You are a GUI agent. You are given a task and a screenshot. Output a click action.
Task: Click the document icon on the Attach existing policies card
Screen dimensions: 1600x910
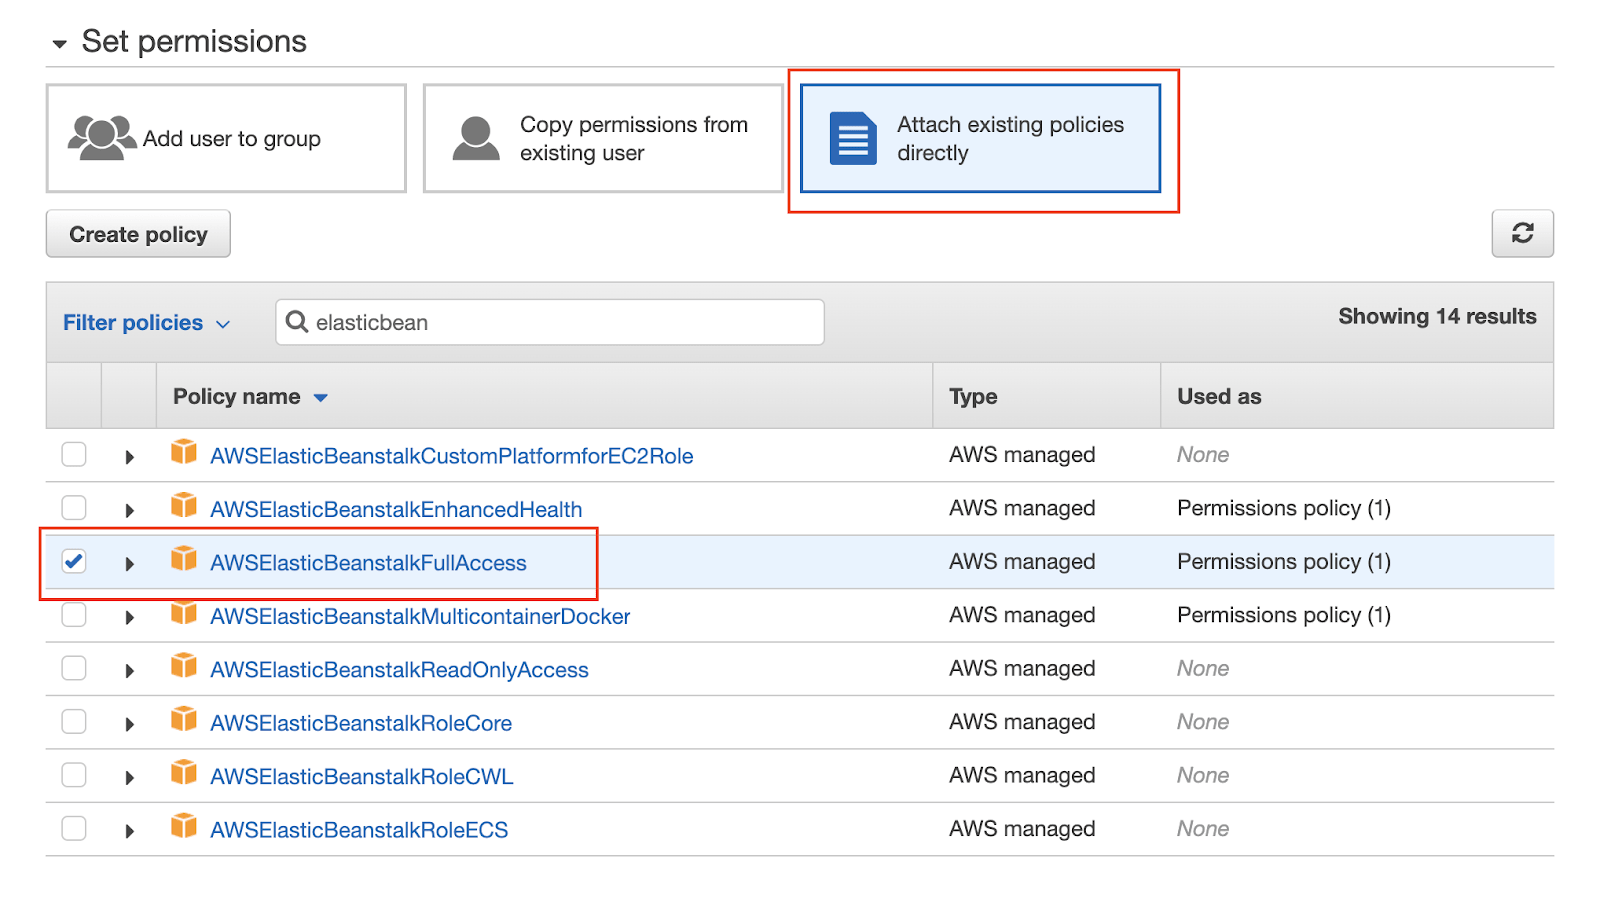[x=853, y=138]
